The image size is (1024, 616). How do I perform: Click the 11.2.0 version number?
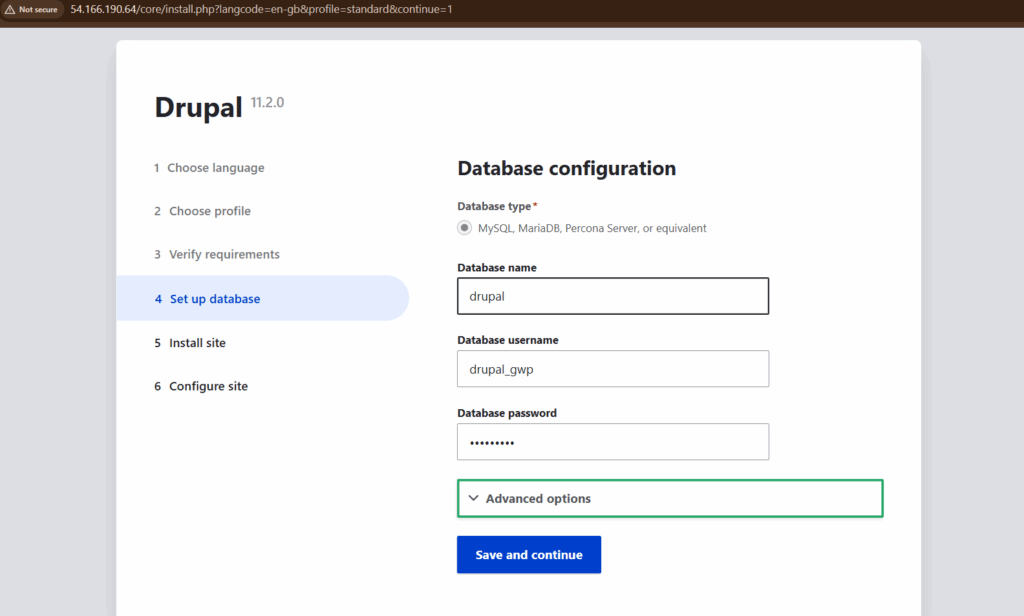coord(267,103)
